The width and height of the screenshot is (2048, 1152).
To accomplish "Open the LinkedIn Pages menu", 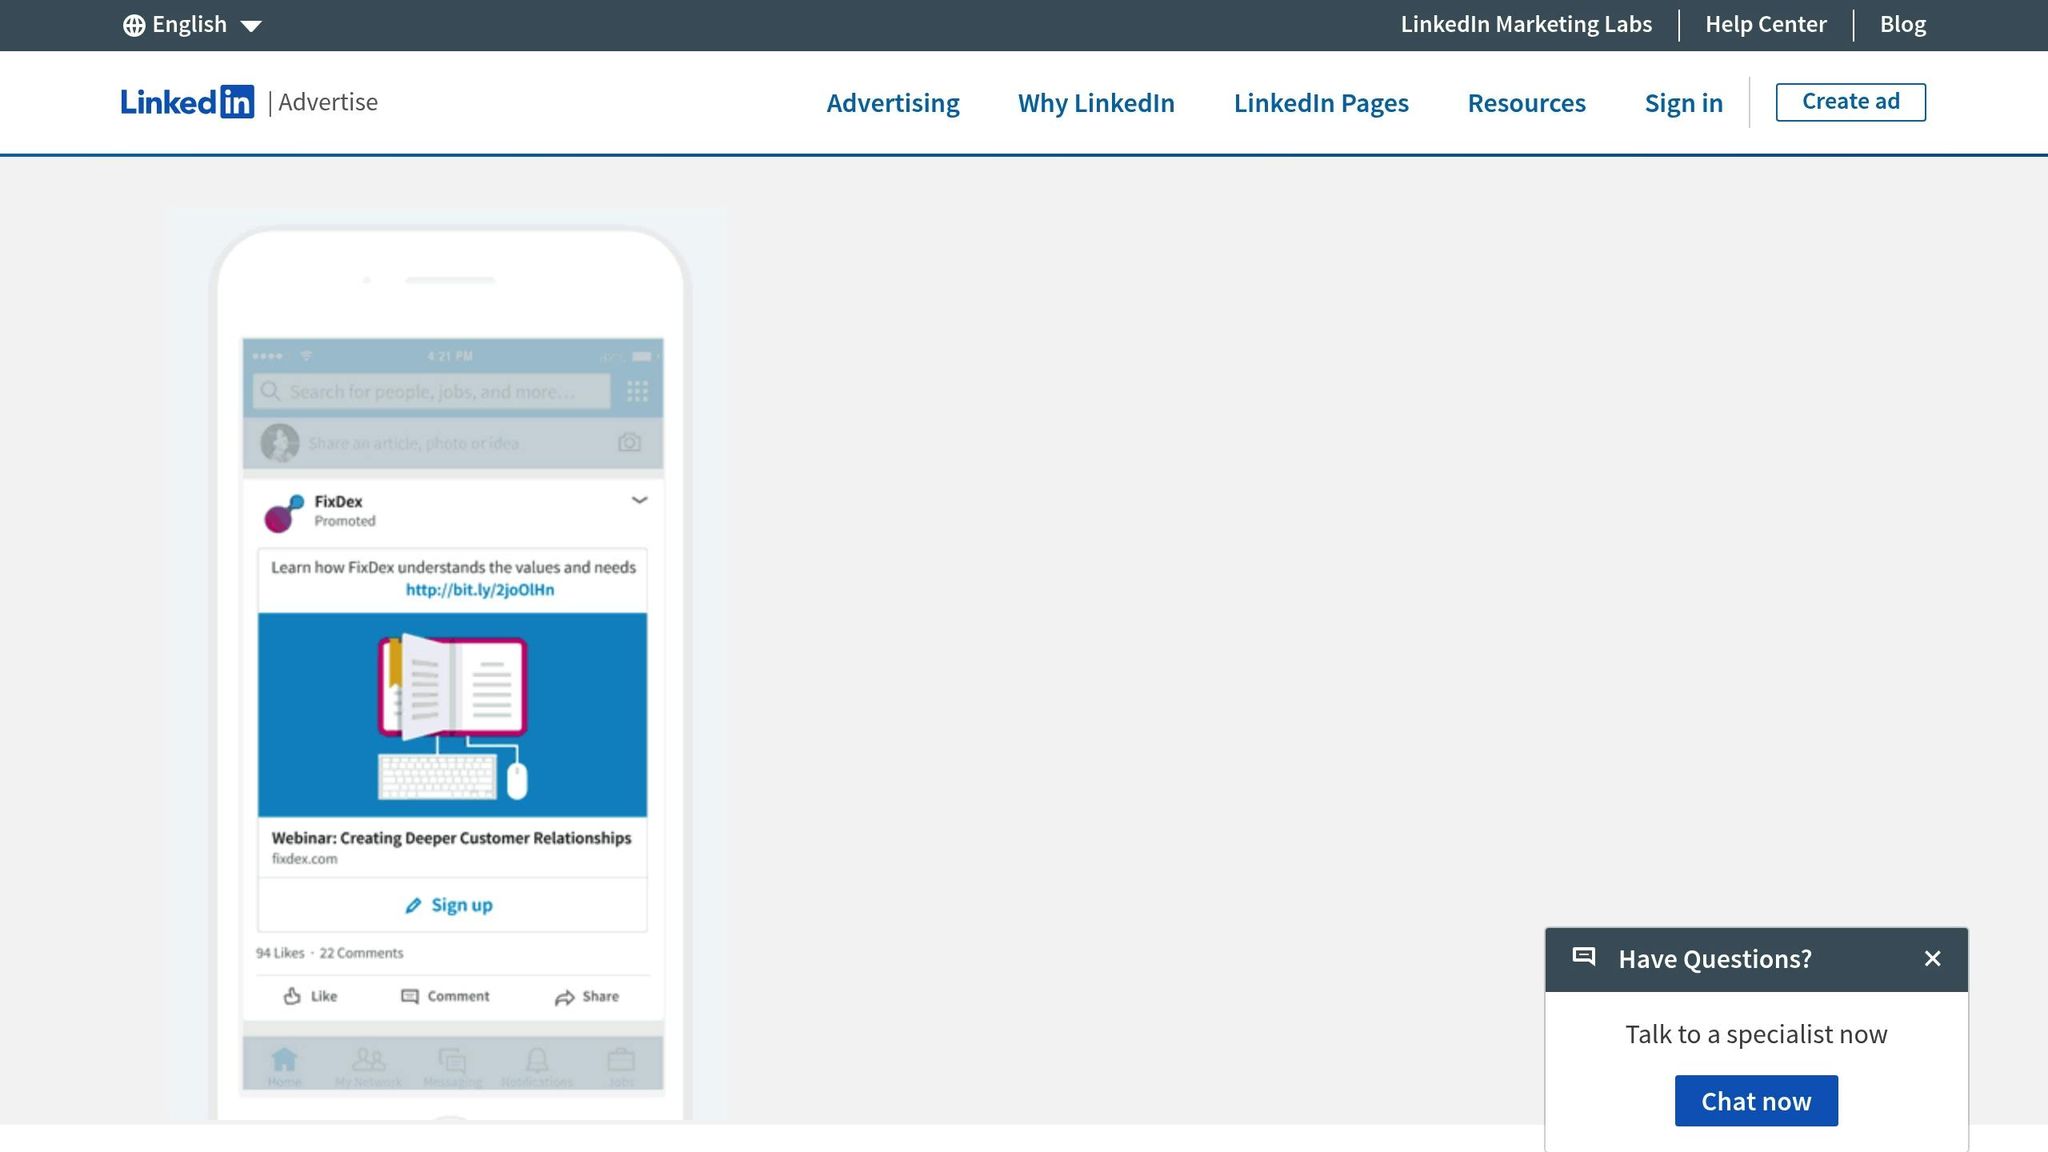I will tap(1321, 103).
